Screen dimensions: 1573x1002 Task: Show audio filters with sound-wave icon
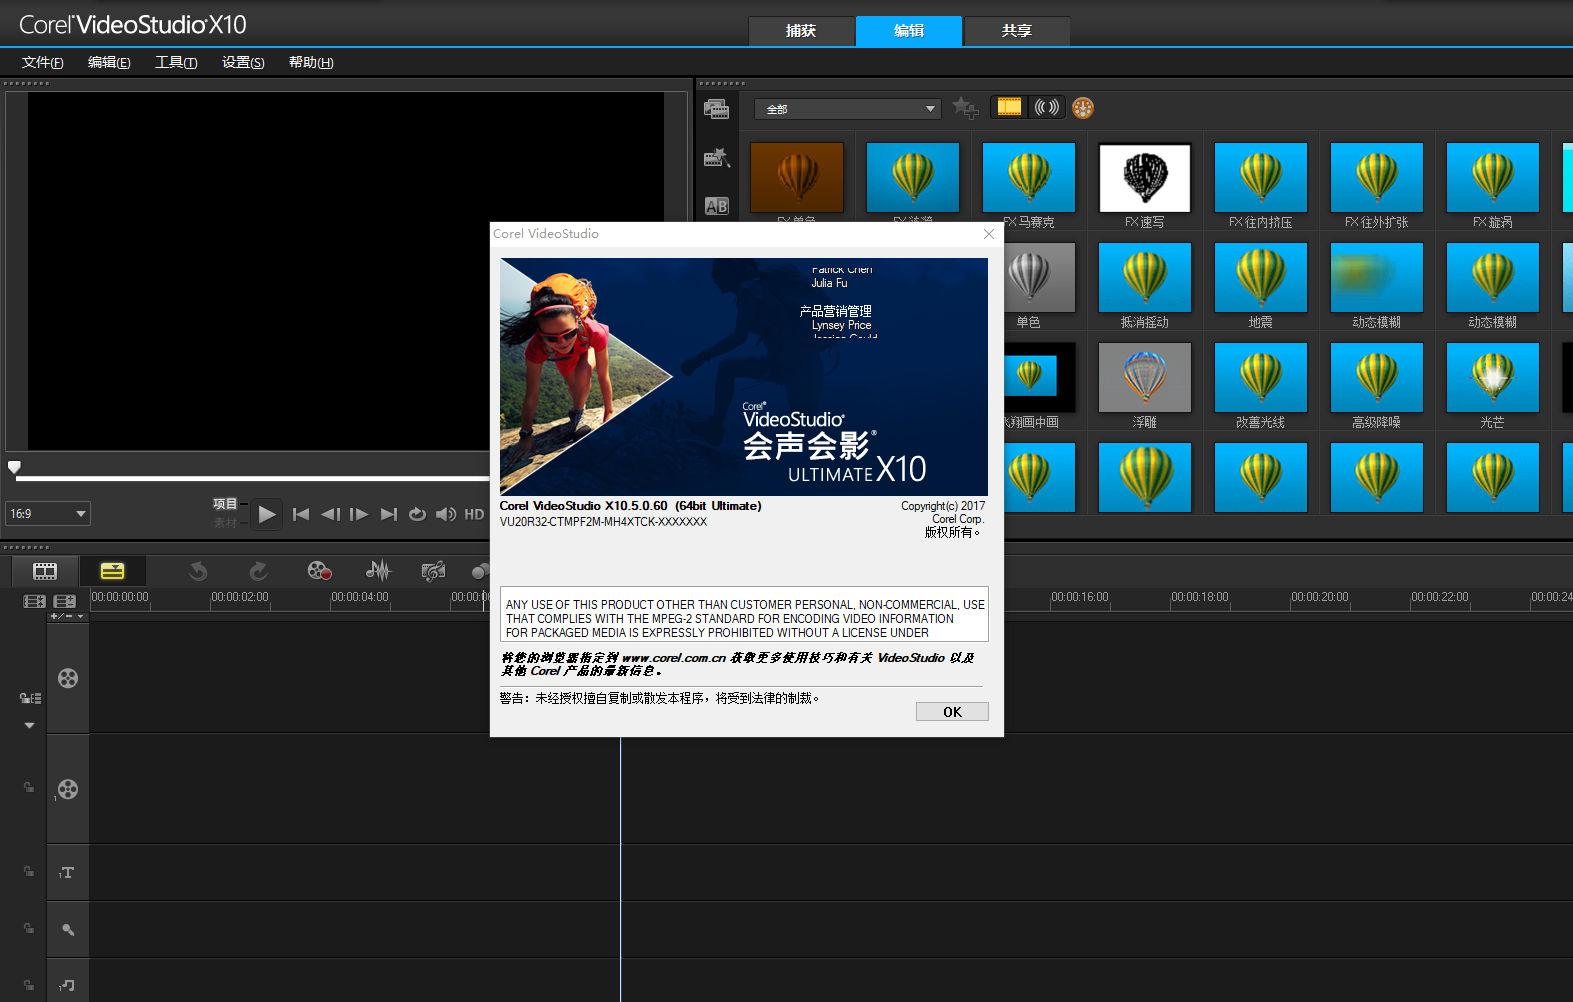point(1046,107)
